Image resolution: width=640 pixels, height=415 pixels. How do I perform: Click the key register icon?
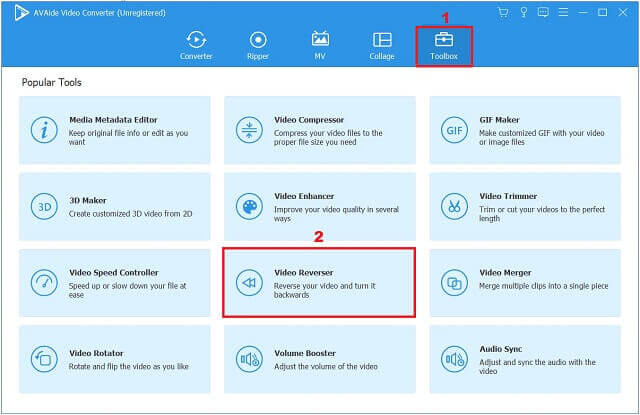(523, 12)
